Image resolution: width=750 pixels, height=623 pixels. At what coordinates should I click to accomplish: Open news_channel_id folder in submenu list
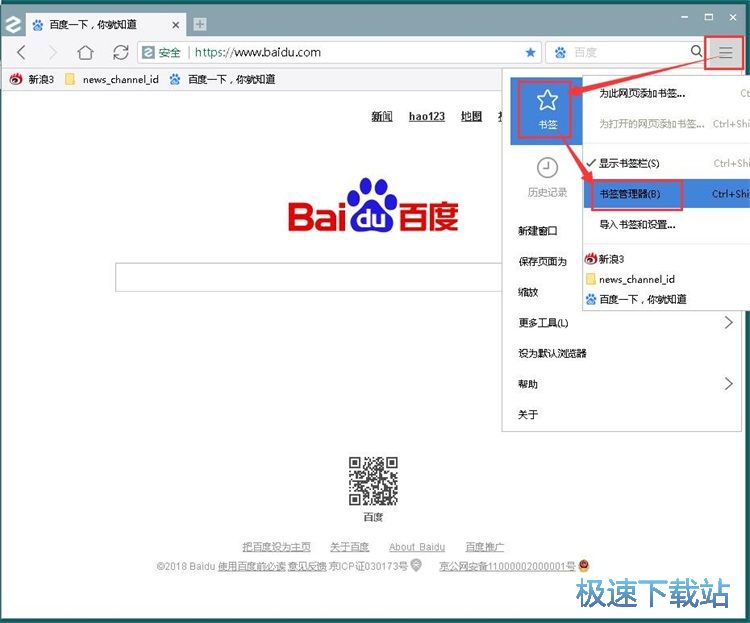coord(630,279)
